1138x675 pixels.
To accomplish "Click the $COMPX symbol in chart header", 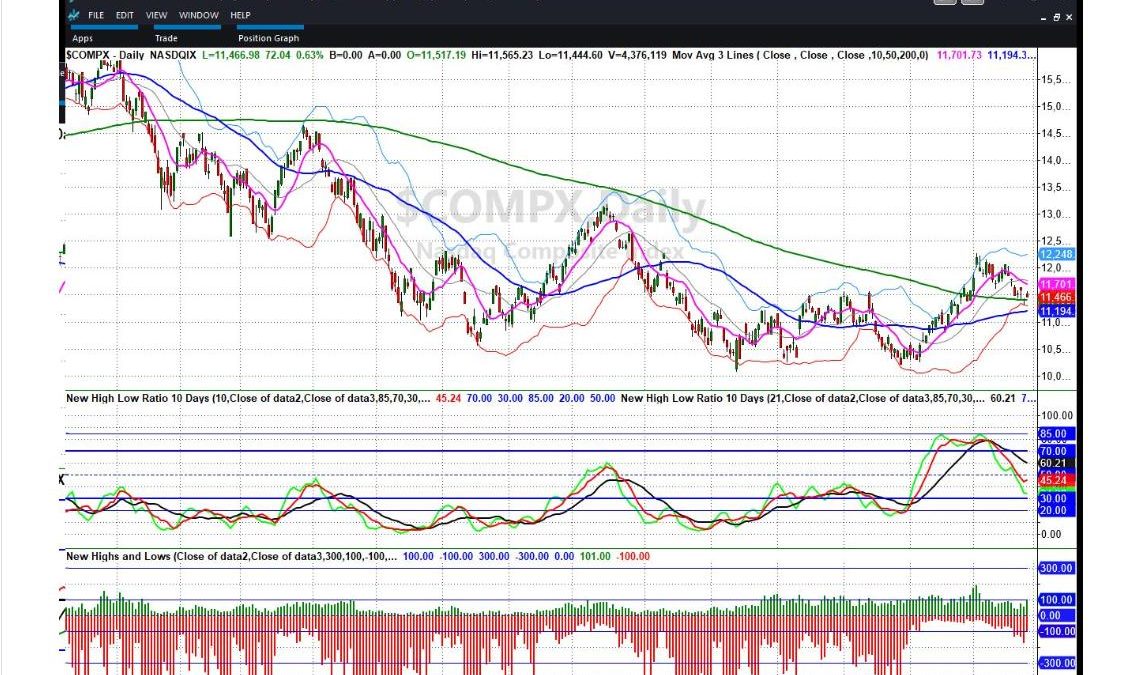I will (x=86, y=55).
